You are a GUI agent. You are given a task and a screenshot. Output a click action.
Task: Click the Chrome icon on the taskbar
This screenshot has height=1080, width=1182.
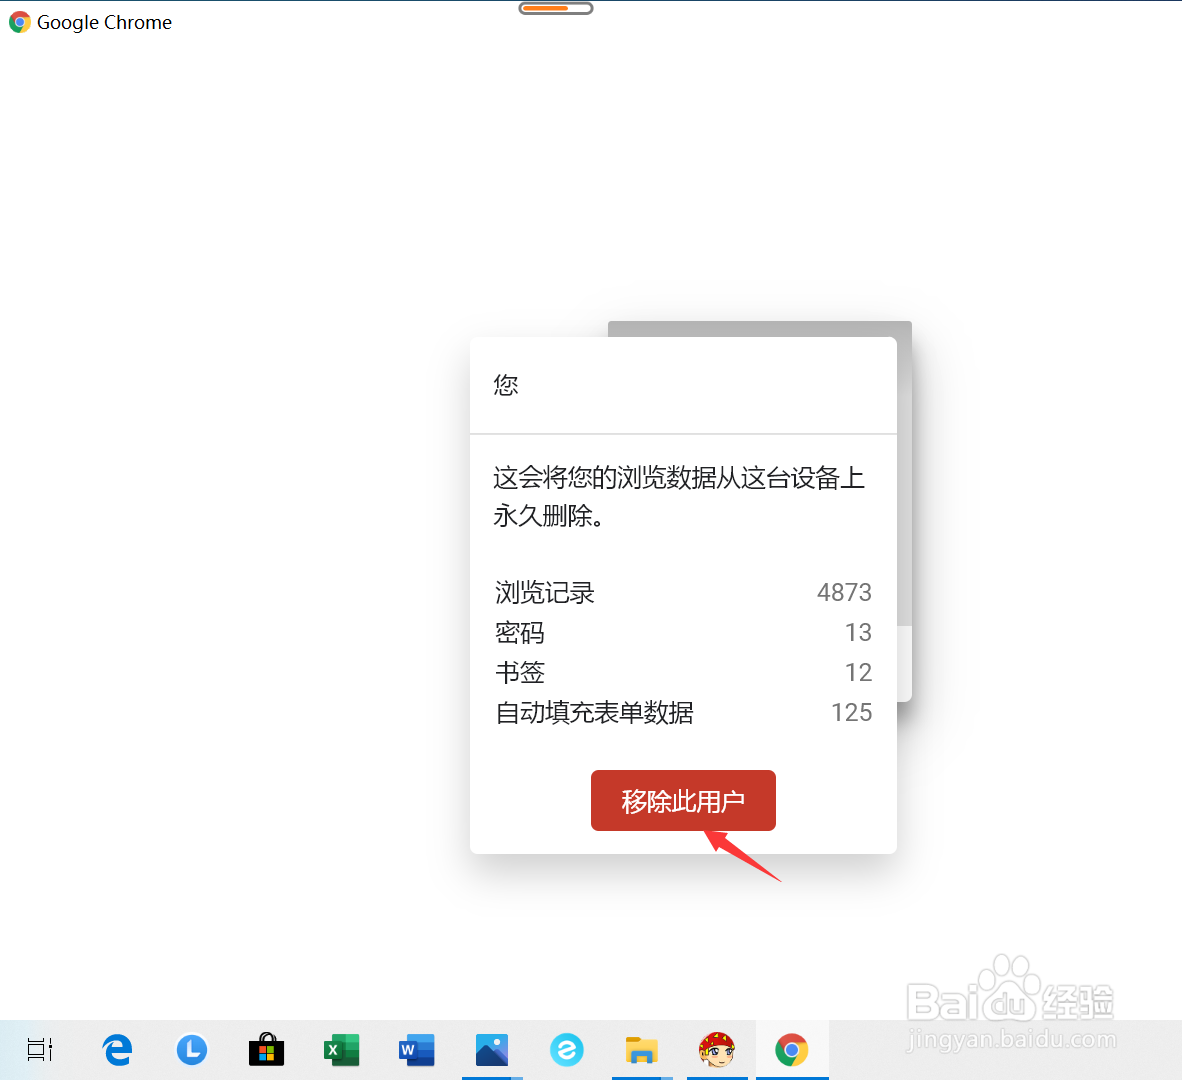[792, 1050]
